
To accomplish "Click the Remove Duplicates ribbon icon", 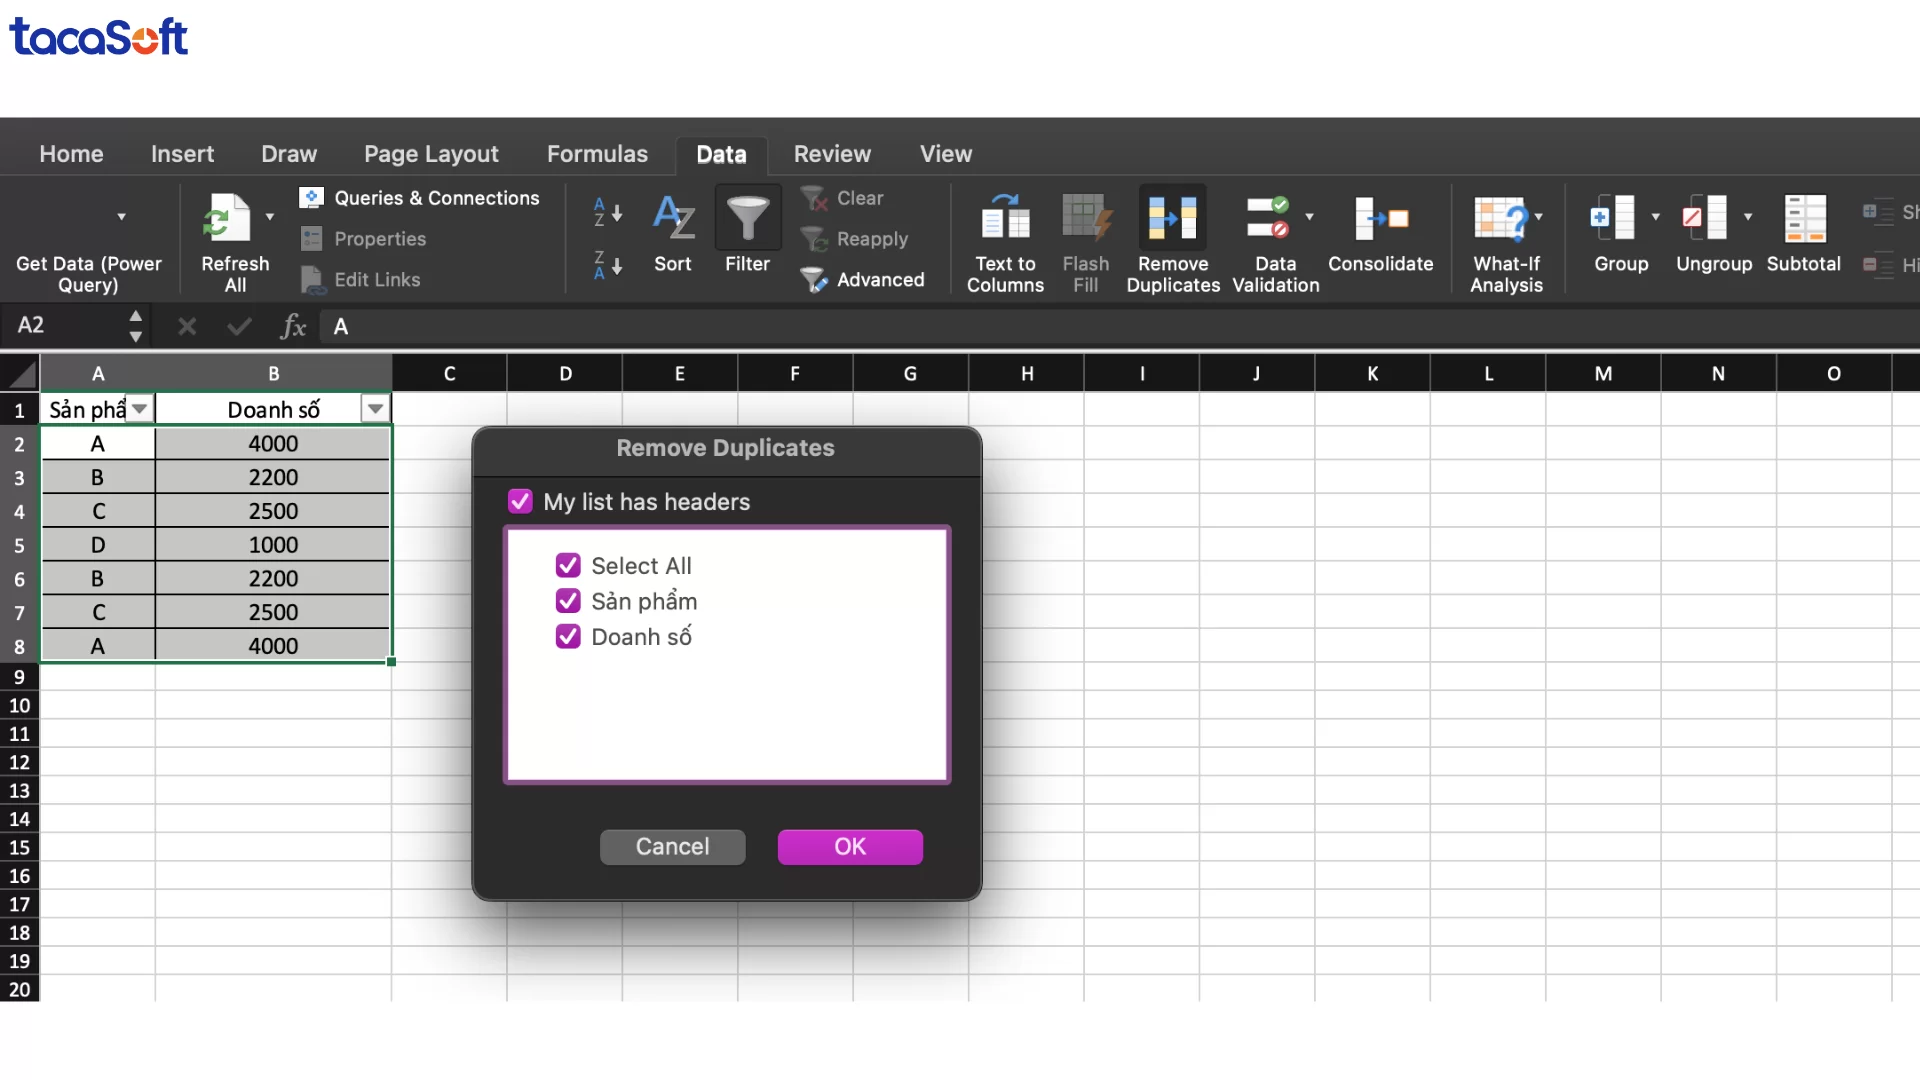I will [1172, 220].
